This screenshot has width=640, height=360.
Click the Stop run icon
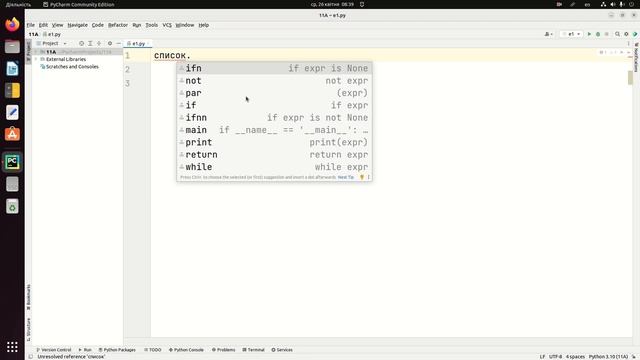[x=607, y=34]
